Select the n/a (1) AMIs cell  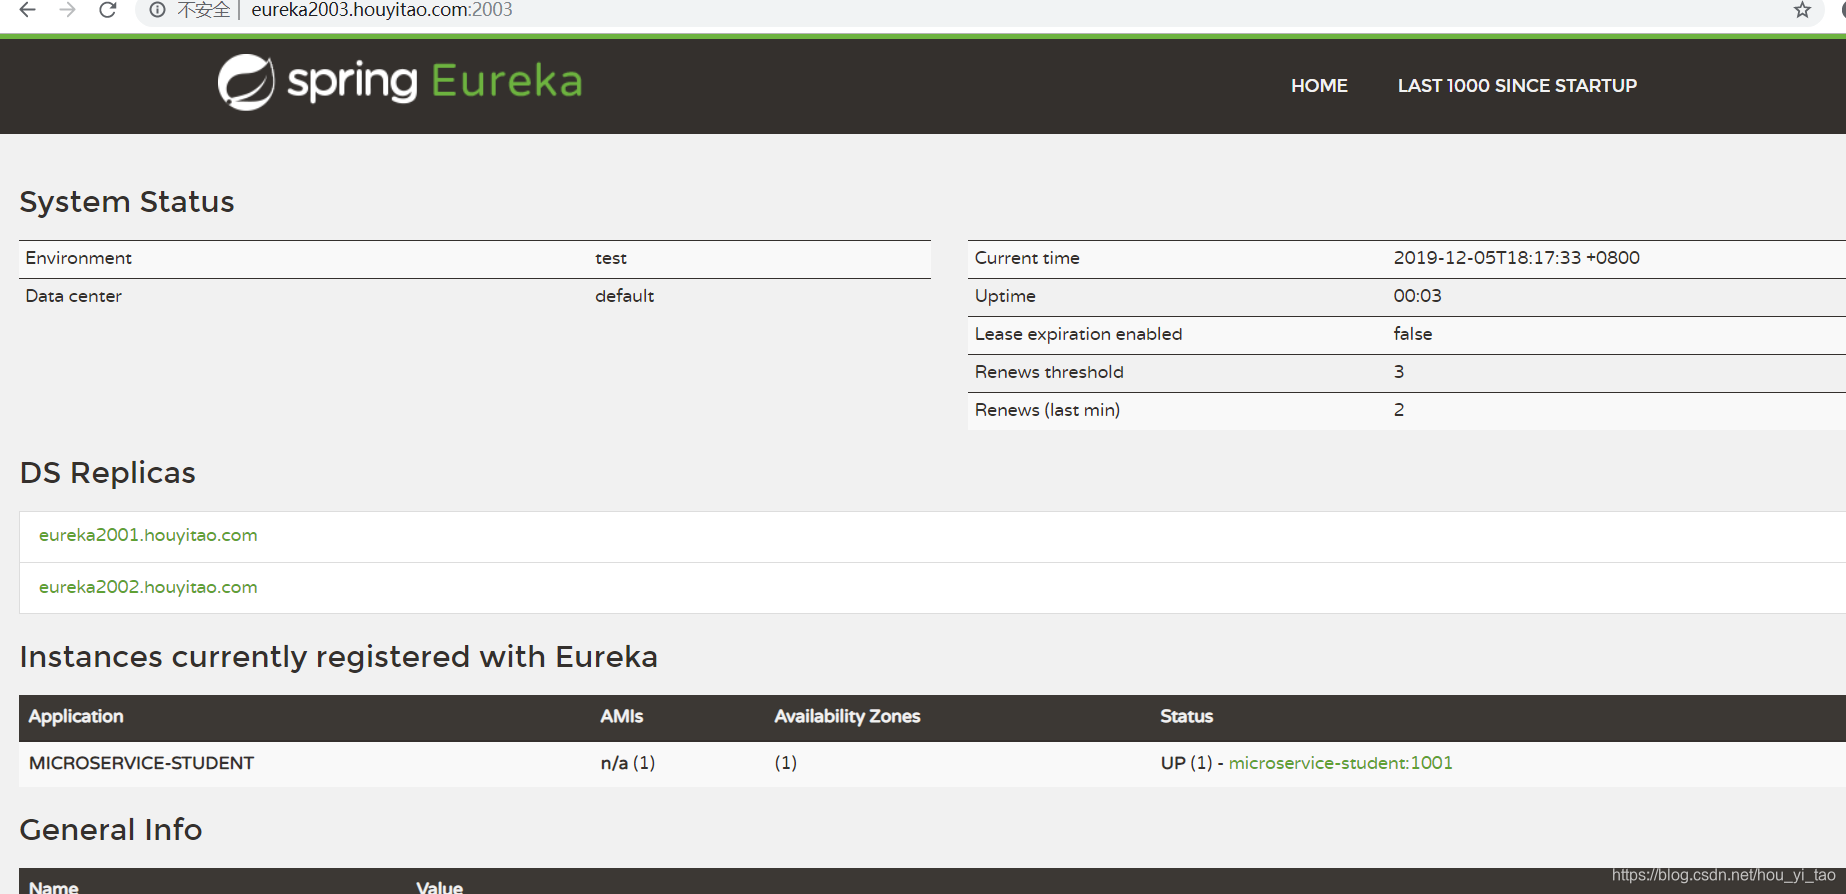point(628,763)
